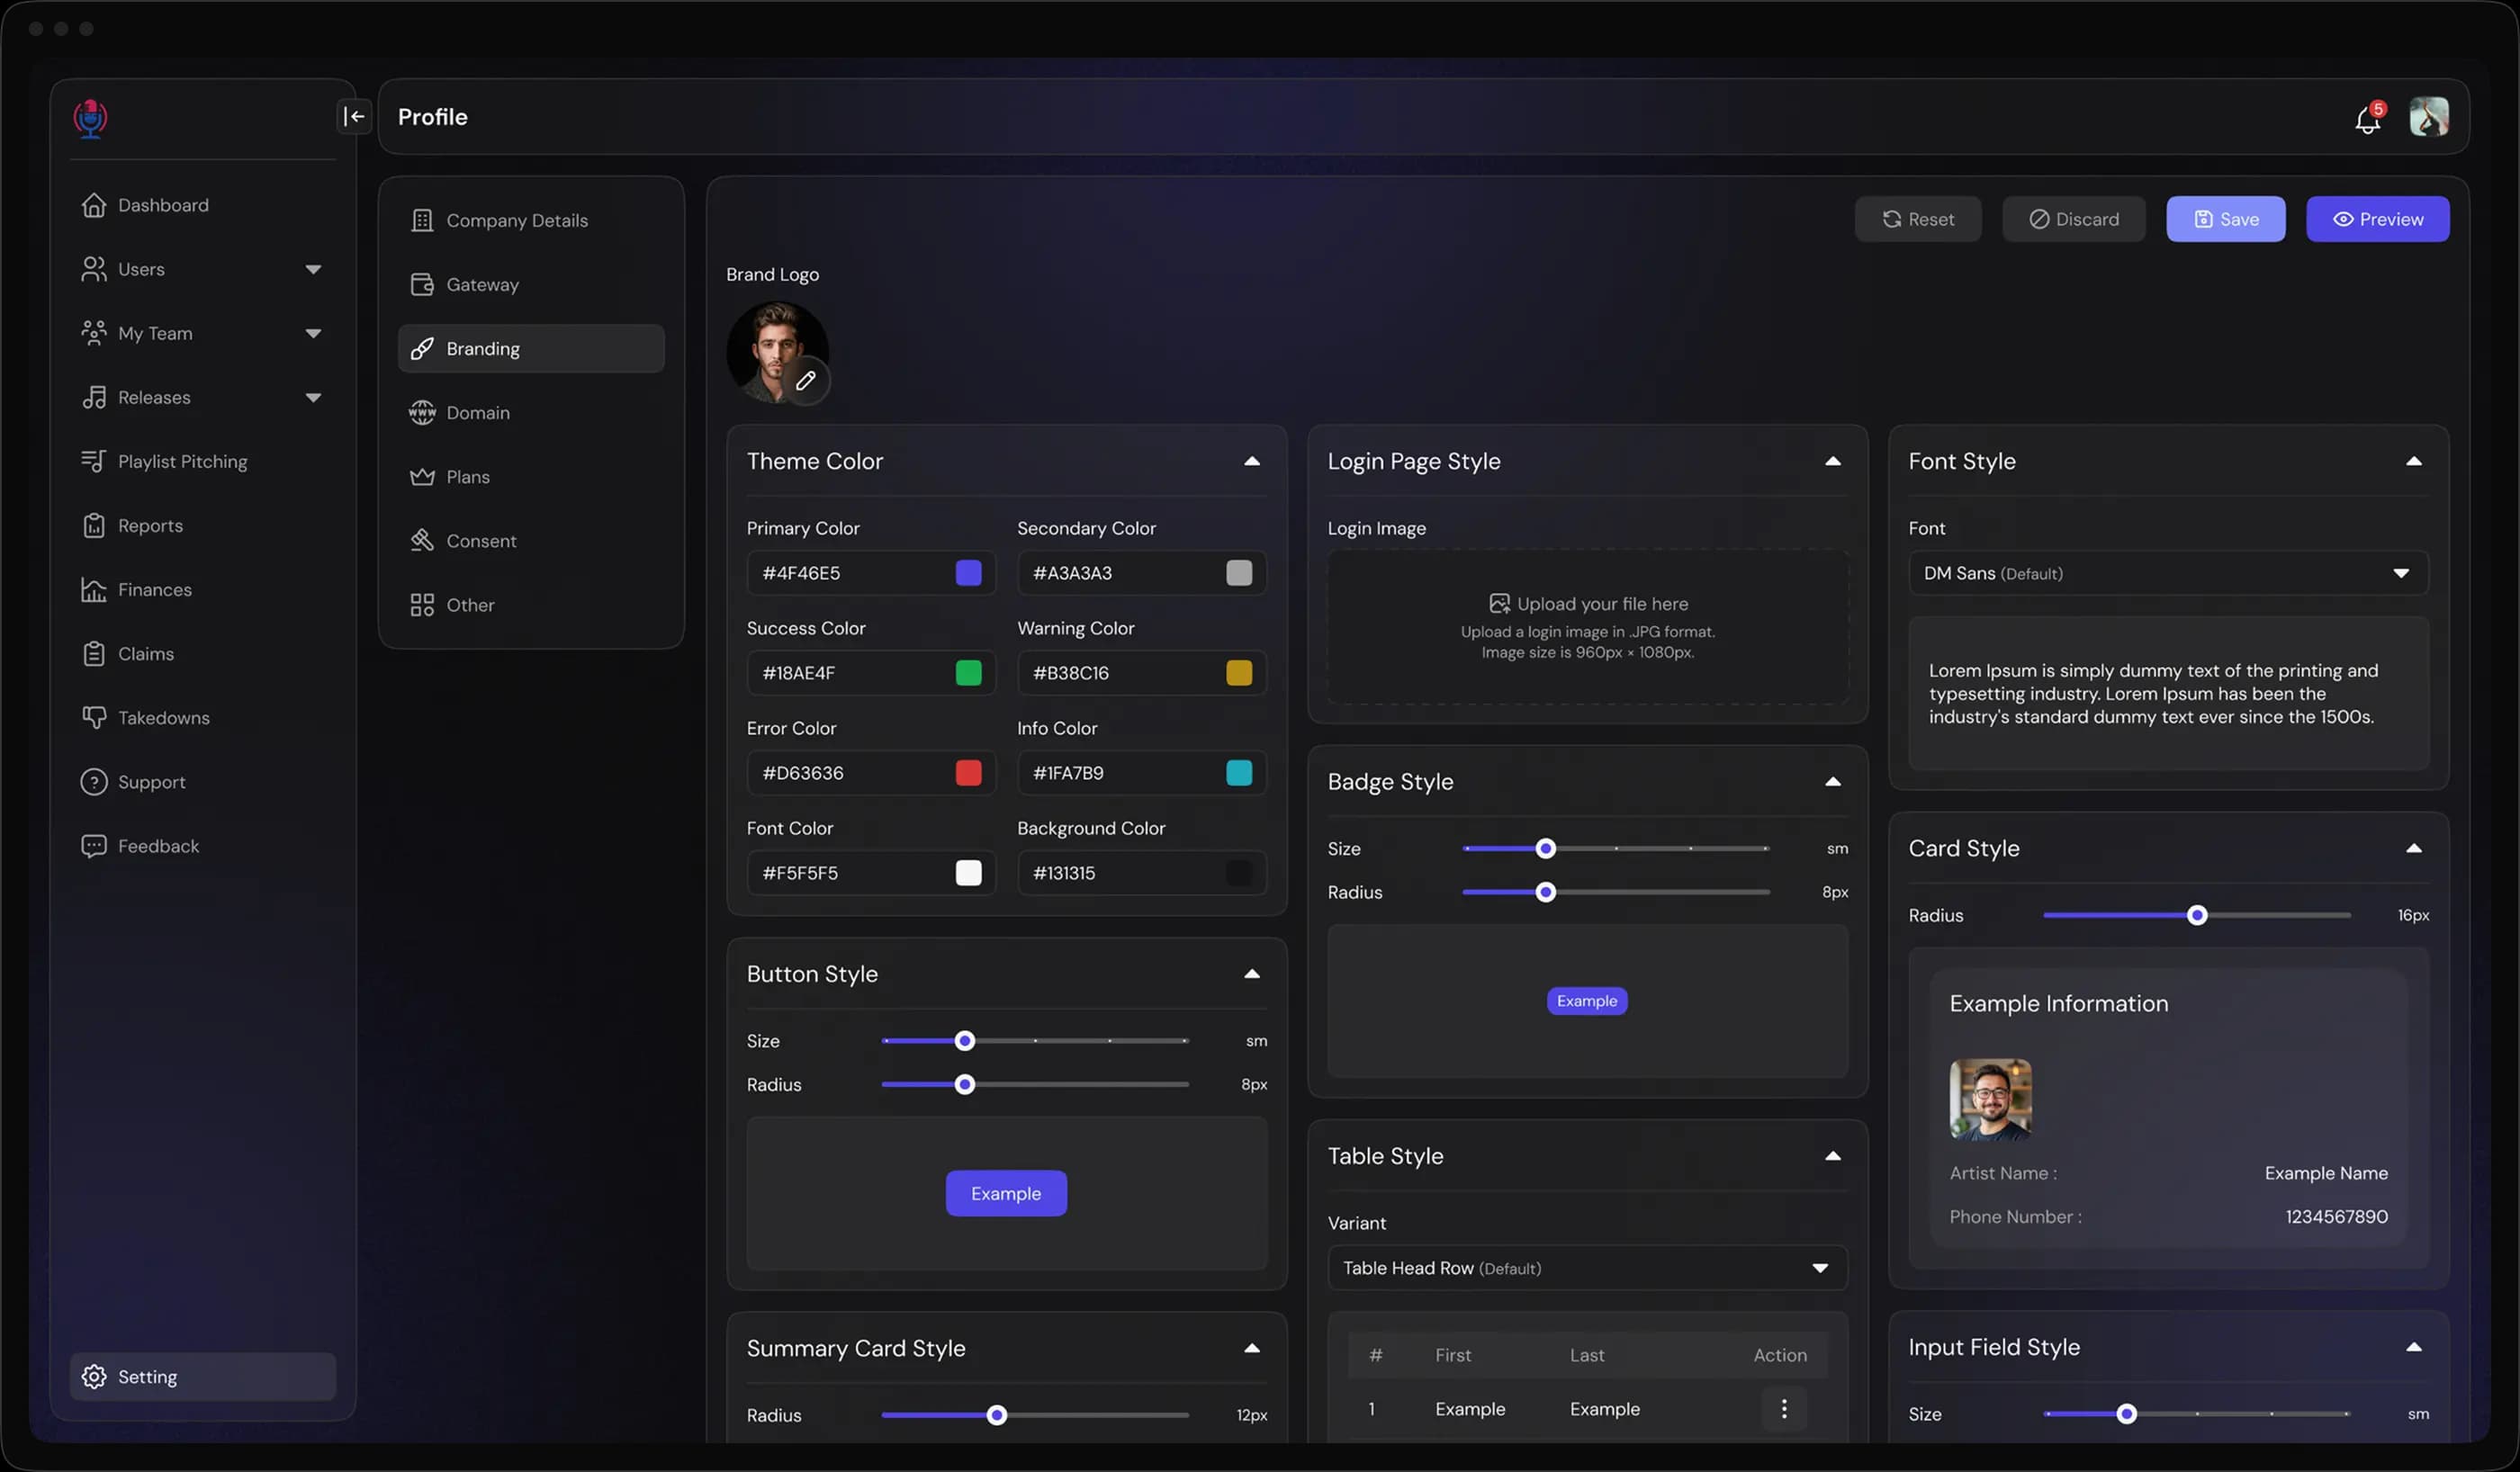The width and height of the screenshot is (2520, 1472).
Task: Go to Gateway settings
Action: click(531, 284)
